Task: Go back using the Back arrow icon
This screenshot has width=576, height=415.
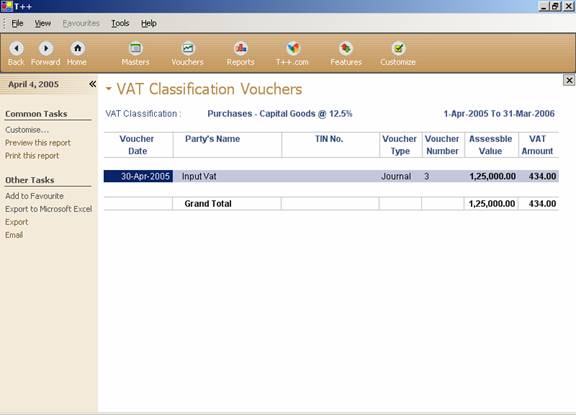Action: [16, 48]
